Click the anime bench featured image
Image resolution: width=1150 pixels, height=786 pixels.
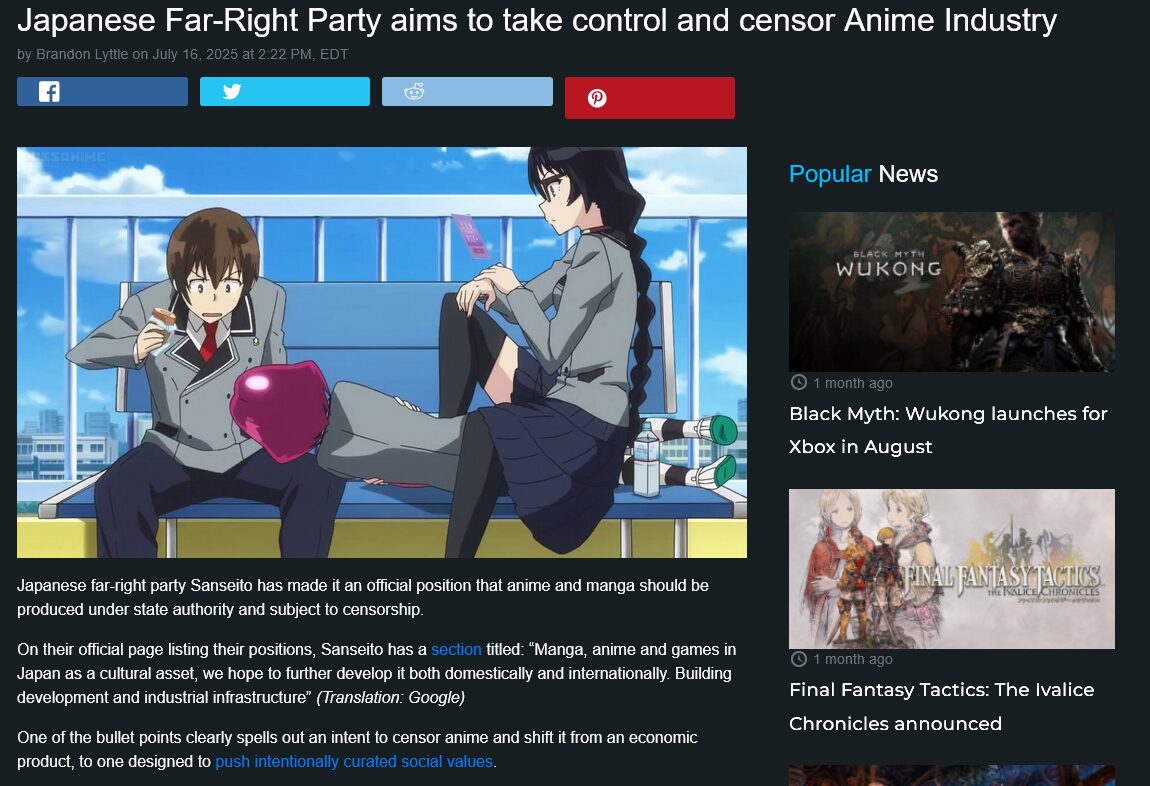point(382,353)
